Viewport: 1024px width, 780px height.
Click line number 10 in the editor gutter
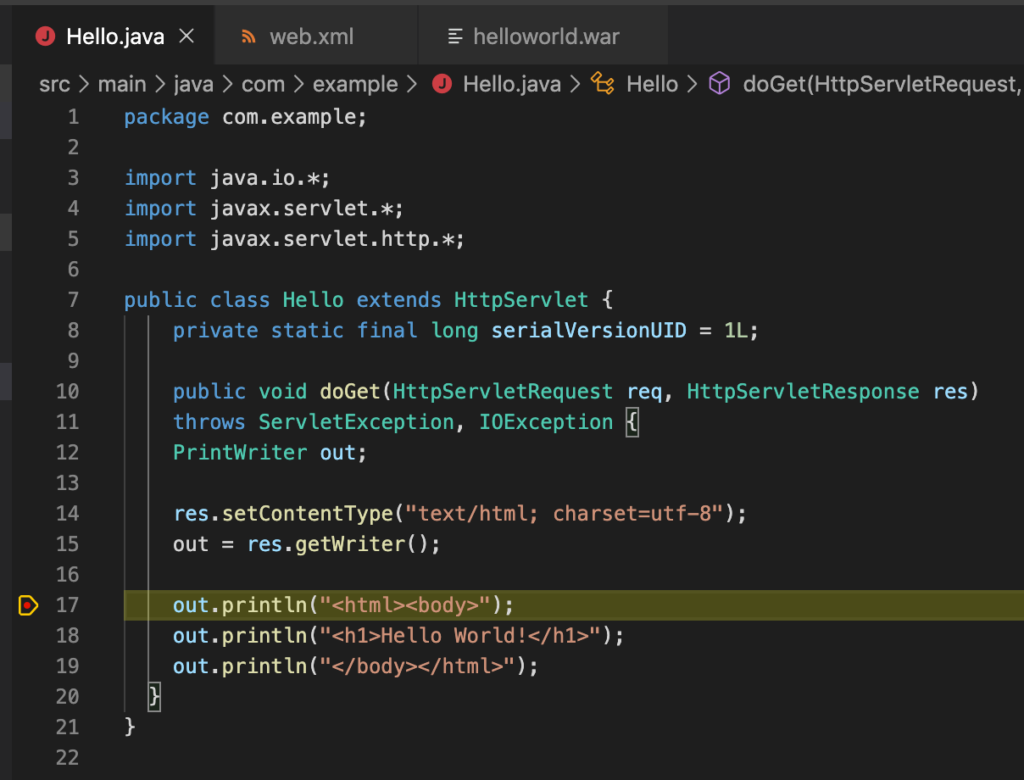(66, 391)
